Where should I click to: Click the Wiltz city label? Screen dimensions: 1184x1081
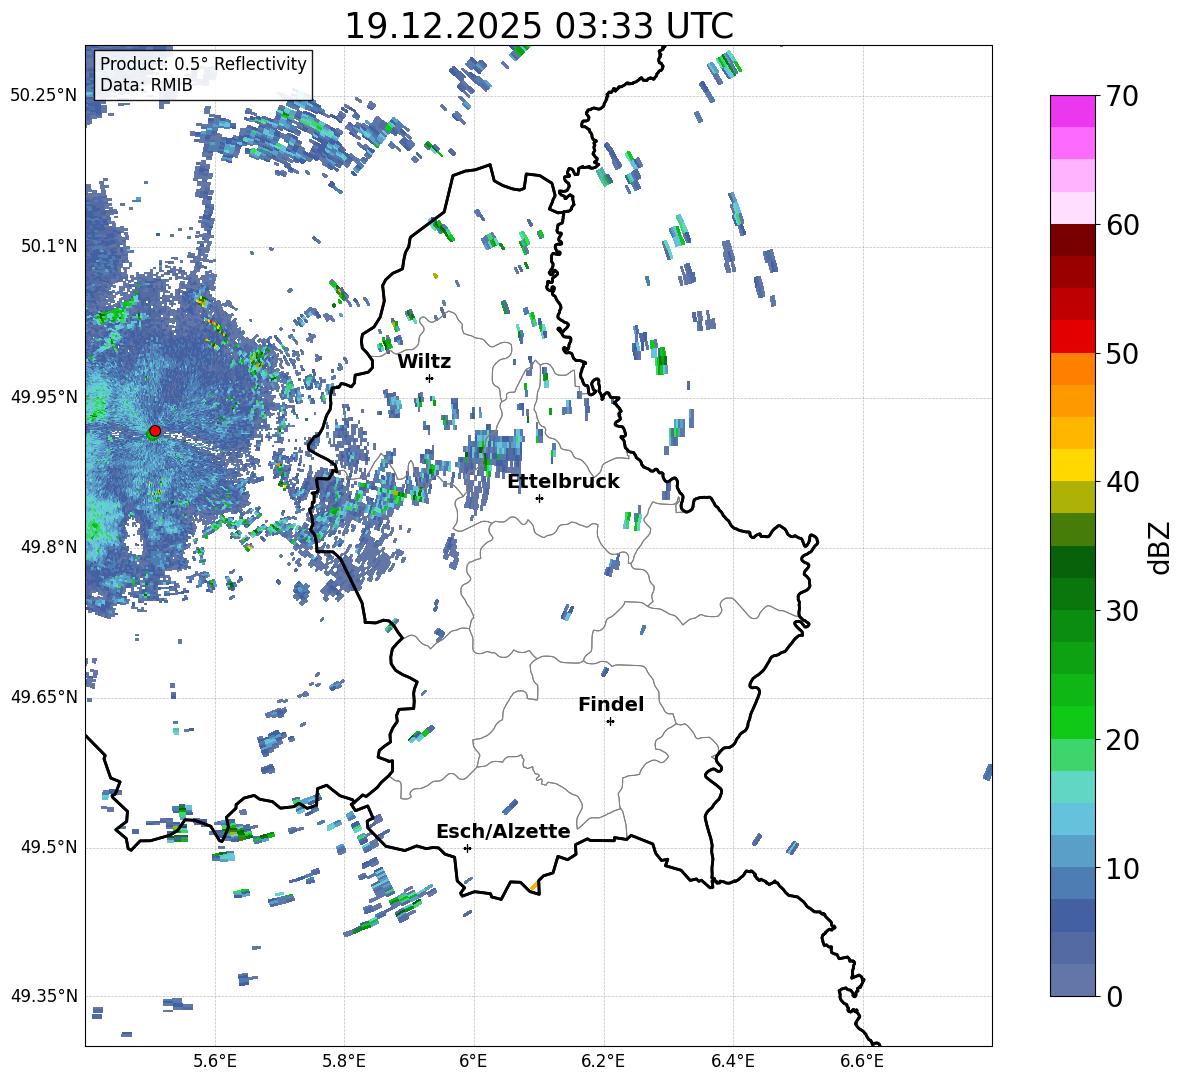pyautogui.click(x=424, y=362)
